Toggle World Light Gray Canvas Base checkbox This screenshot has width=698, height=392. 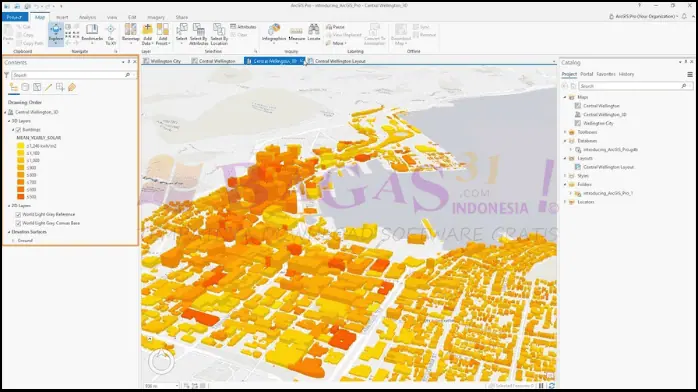(x=18, y=223)
